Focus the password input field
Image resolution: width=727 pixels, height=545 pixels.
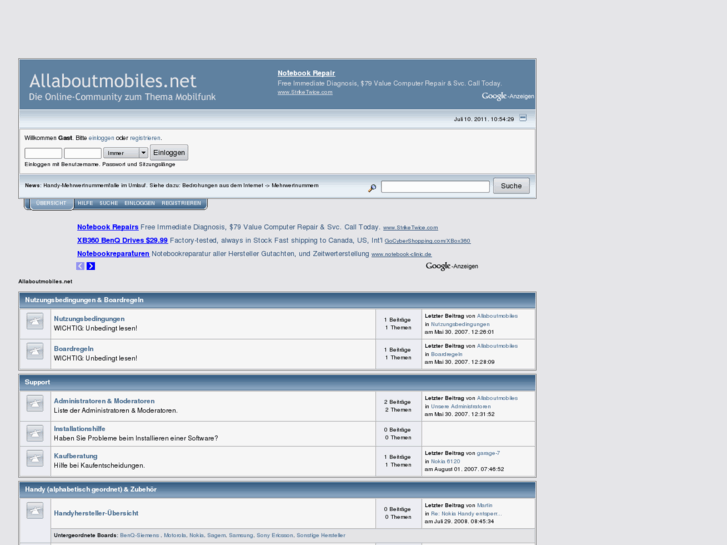tap(83, 153)
